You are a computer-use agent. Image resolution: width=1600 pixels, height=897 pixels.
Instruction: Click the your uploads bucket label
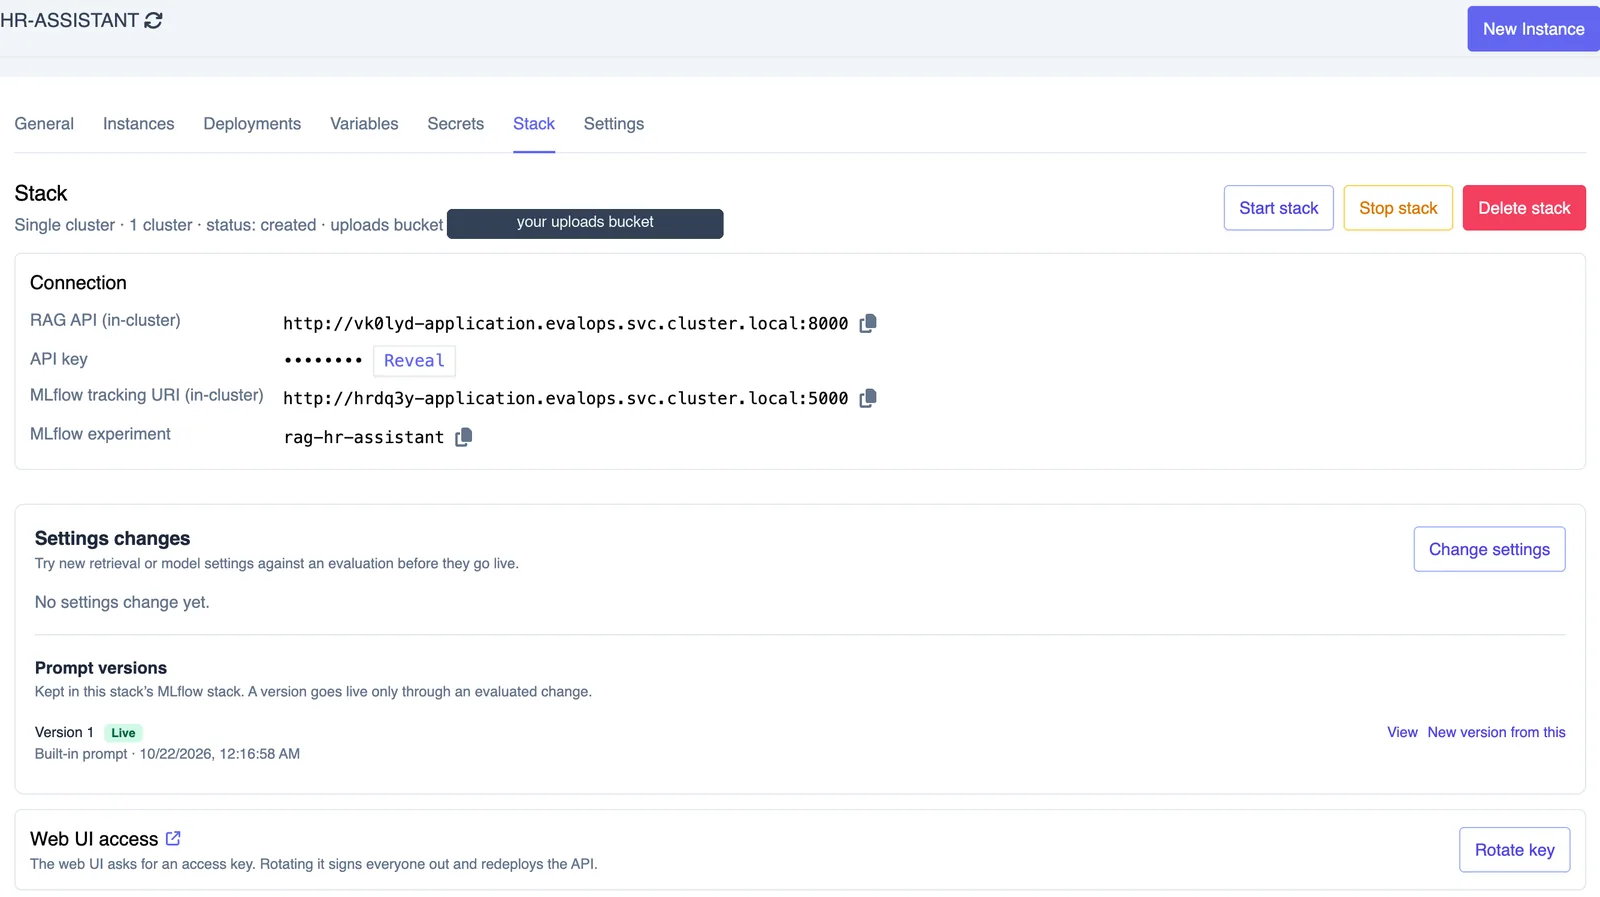(x=585, y=223)
